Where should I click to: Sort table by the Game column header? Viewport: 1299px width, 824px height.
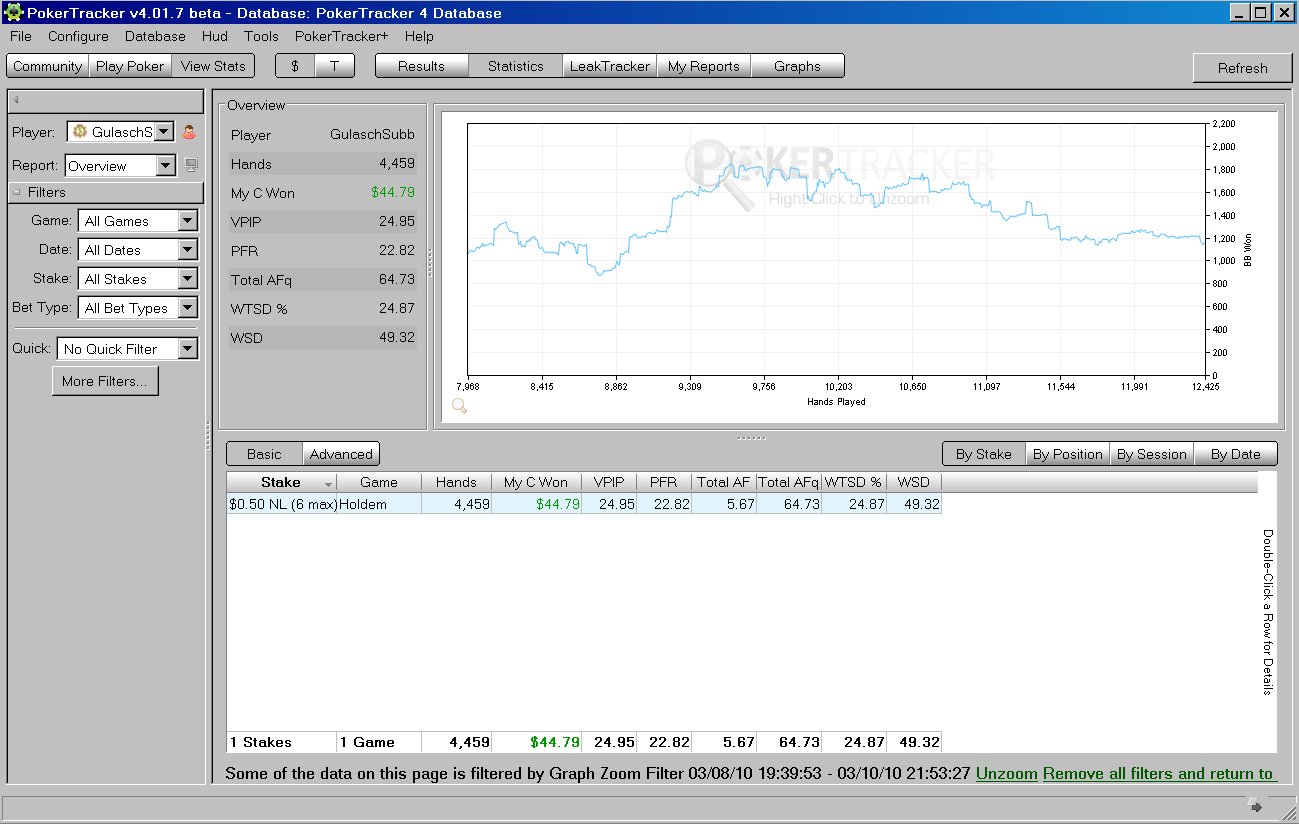[379, 482]
